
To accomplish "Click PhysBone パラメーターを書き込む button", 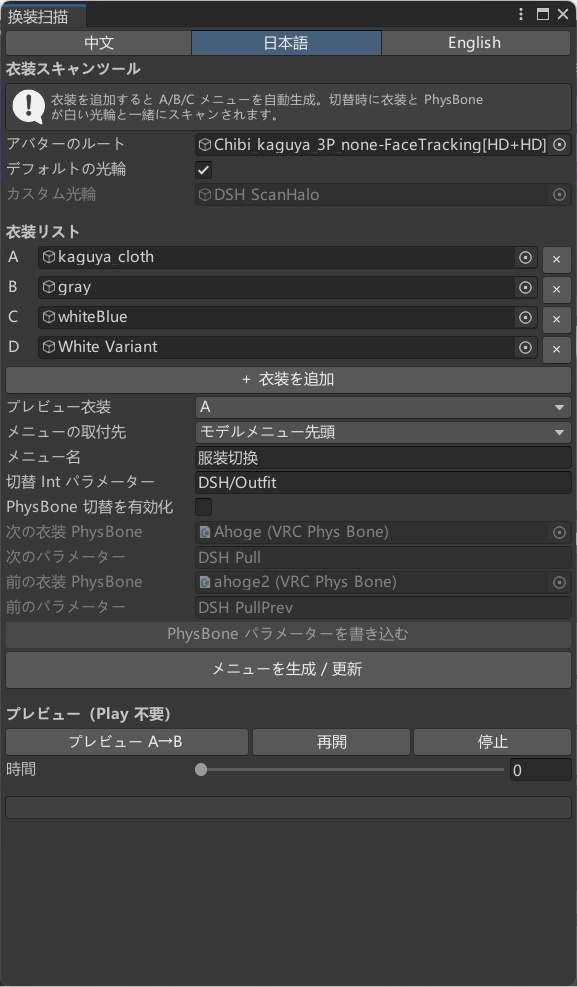I will pyautogui.click(x=288, y=634).
